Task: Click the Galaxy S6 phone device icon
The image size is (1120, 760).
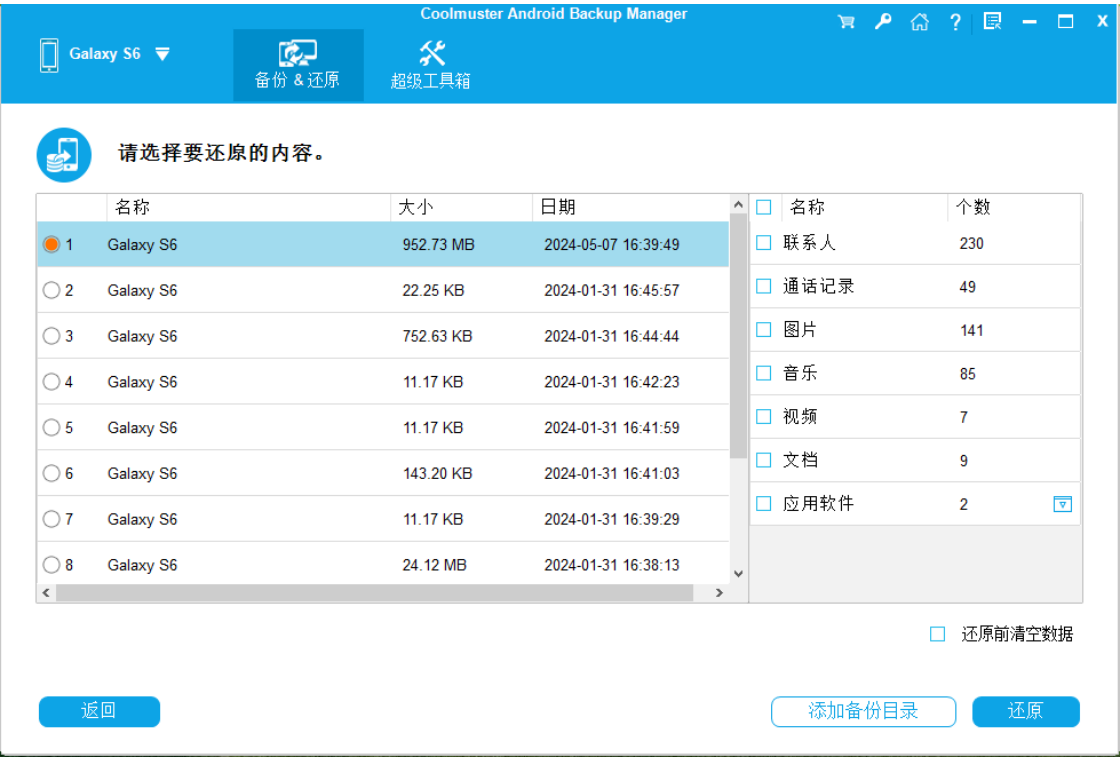Action: [49, 56]
